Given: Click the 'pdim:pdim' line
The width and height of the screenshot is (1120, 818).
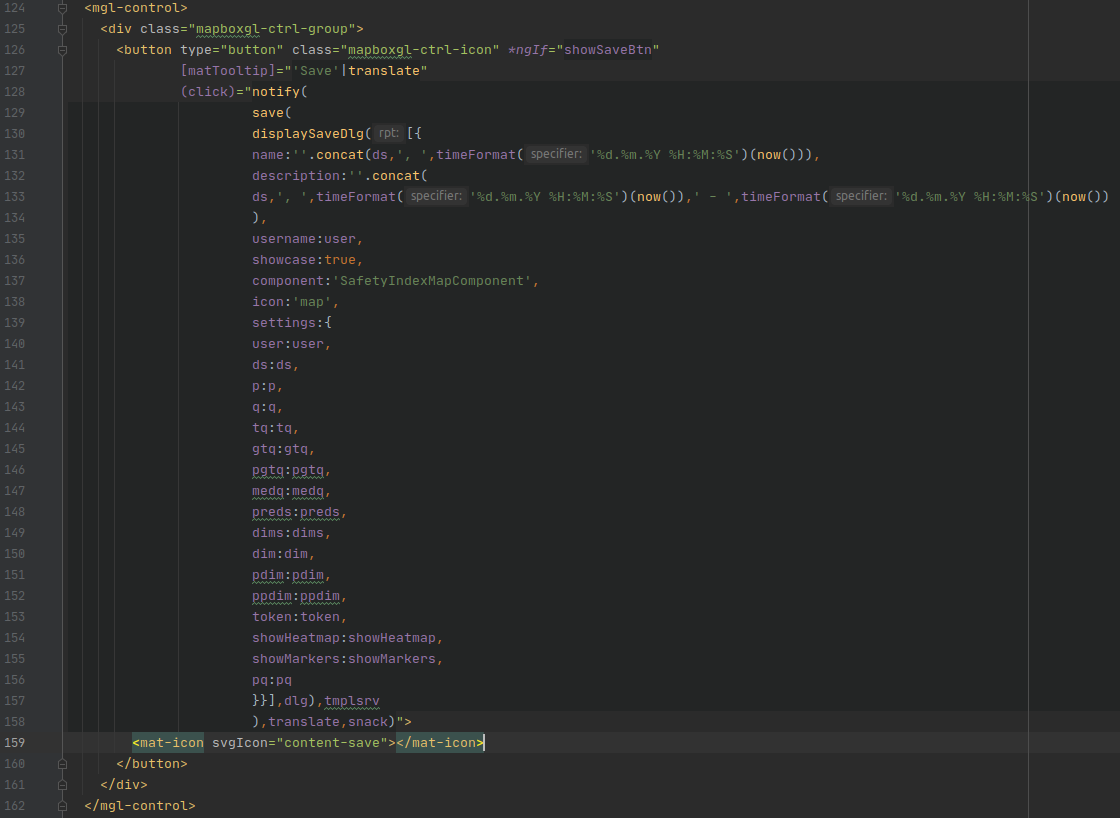Looking at the screenshot, I should (x=292, y=575).
